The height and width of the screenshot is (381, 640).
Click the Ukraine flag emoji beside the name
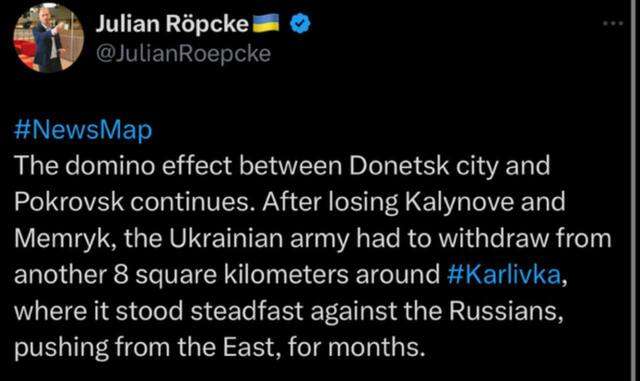click(266, 23)
